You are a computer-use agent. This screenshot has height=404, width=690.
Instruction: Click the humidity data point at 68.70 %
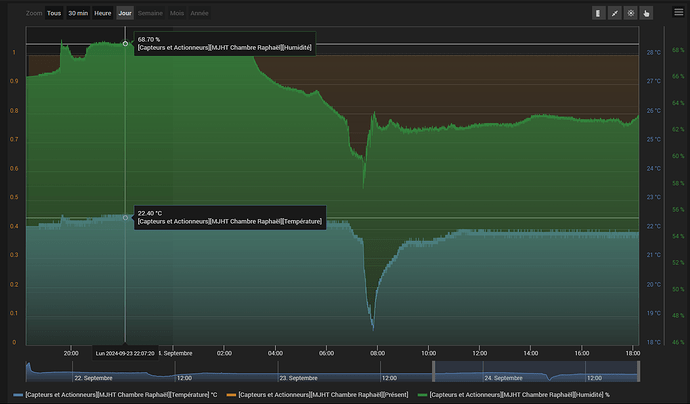pyautogui.click(x=125, y=43)
